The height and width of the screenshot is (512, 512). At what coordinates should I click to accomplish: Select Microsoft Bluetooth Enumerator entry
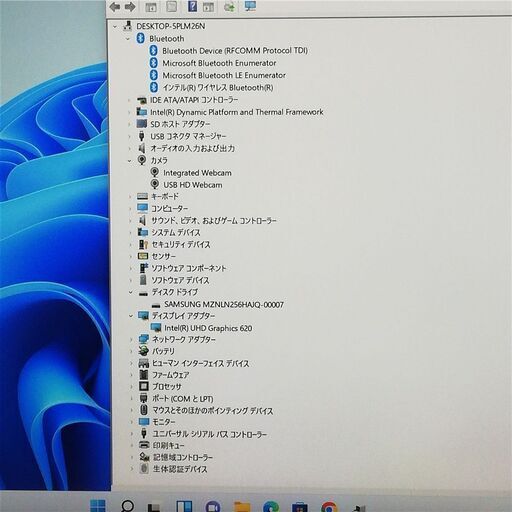219,63
